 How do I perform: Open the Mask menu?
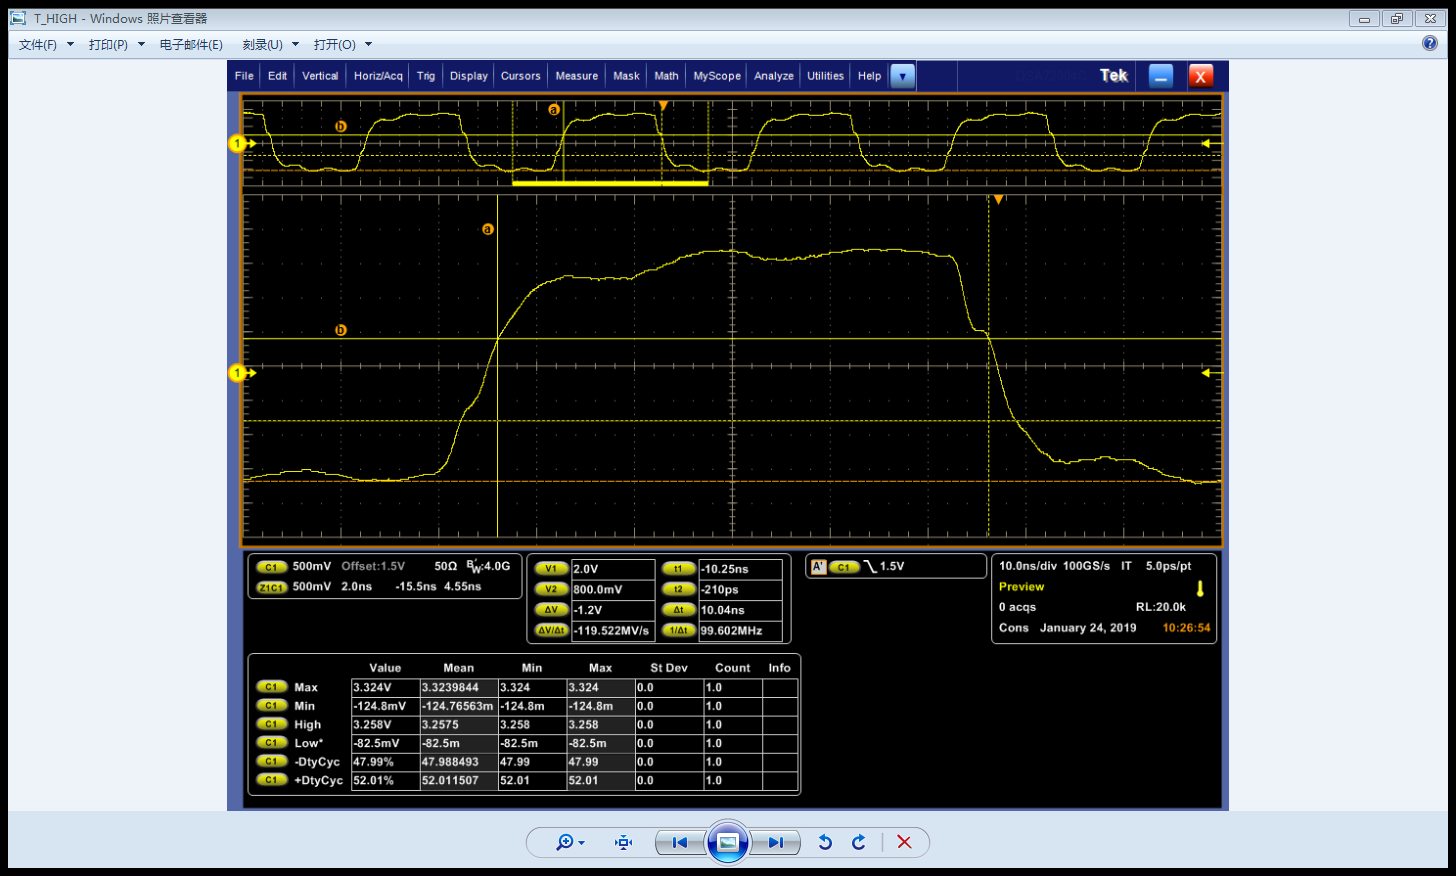[x=627, y=76]
